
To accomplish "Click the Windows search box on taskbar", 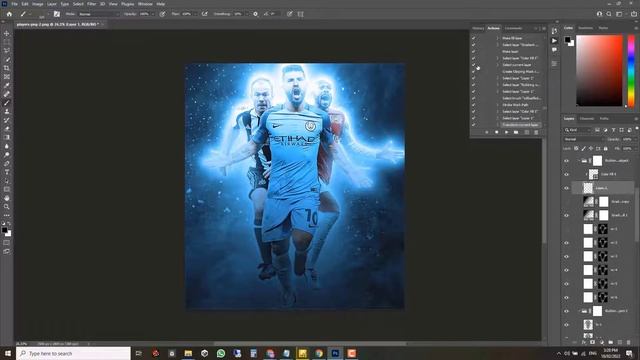I will [73, 353].
